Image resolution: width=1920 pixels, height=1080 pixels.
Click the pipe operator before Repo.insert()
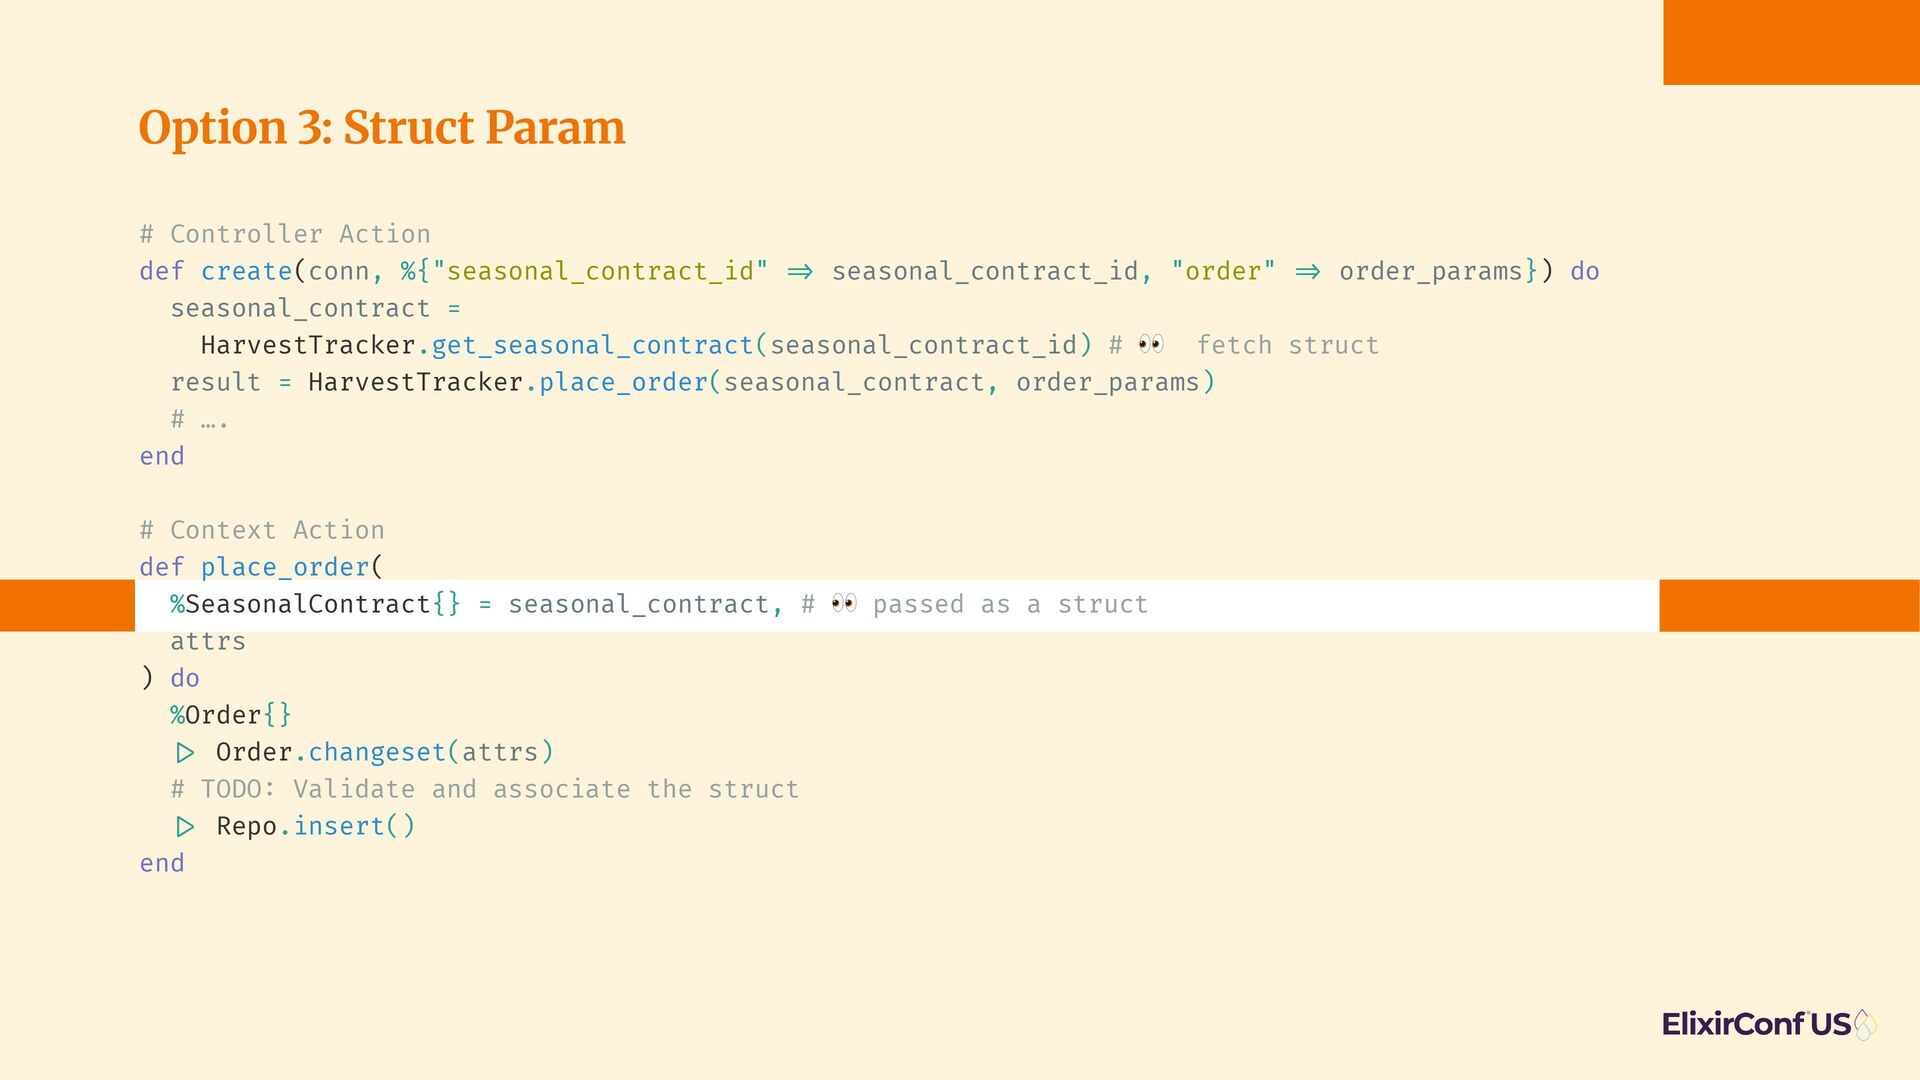tap(185, 826)
